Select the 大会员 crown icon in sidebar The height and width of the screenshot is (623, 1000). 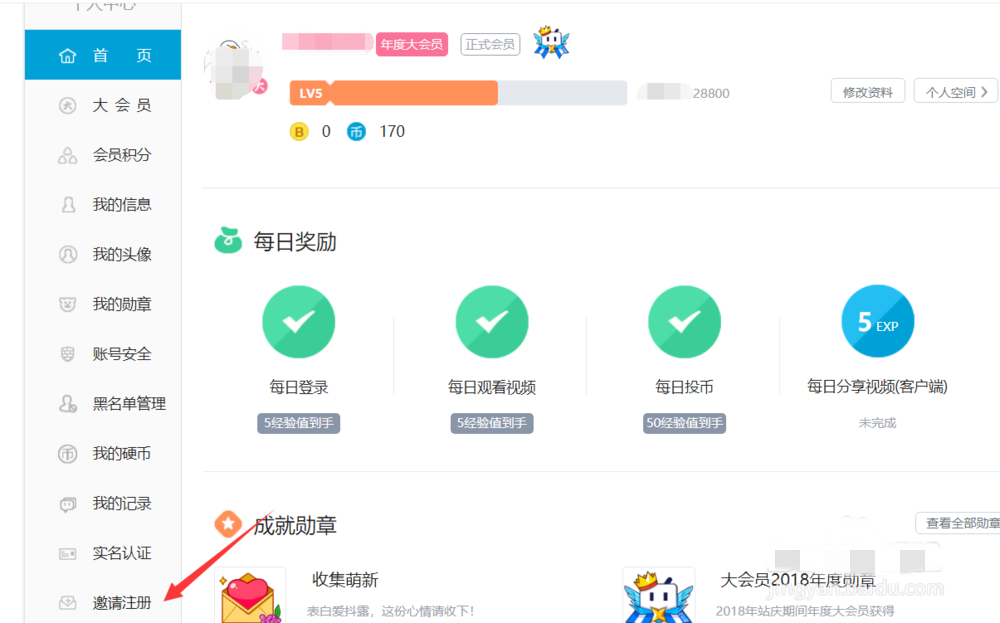click(x=68, y=104)
